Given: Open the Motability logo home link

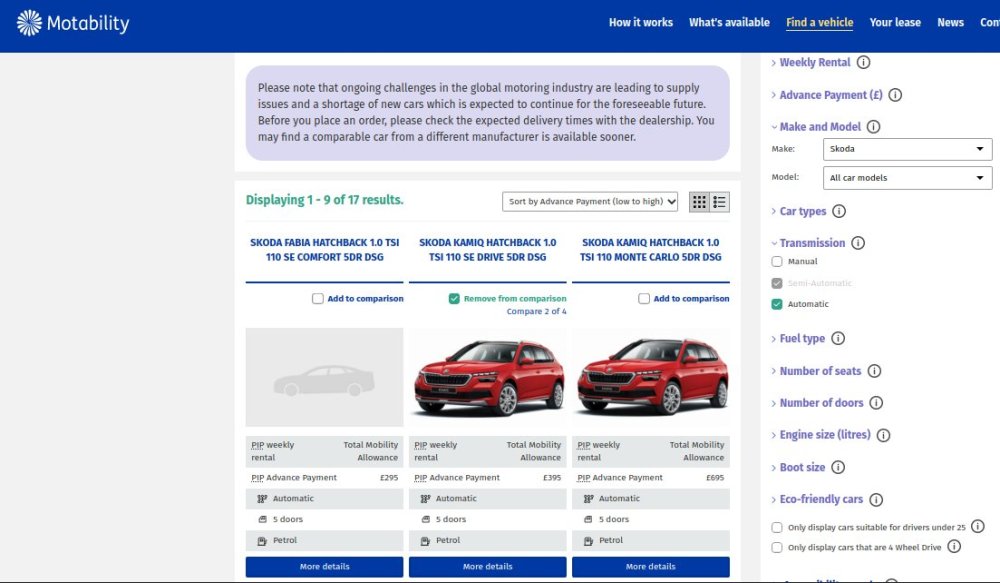Looking at the screenshot, I should 73,23.
